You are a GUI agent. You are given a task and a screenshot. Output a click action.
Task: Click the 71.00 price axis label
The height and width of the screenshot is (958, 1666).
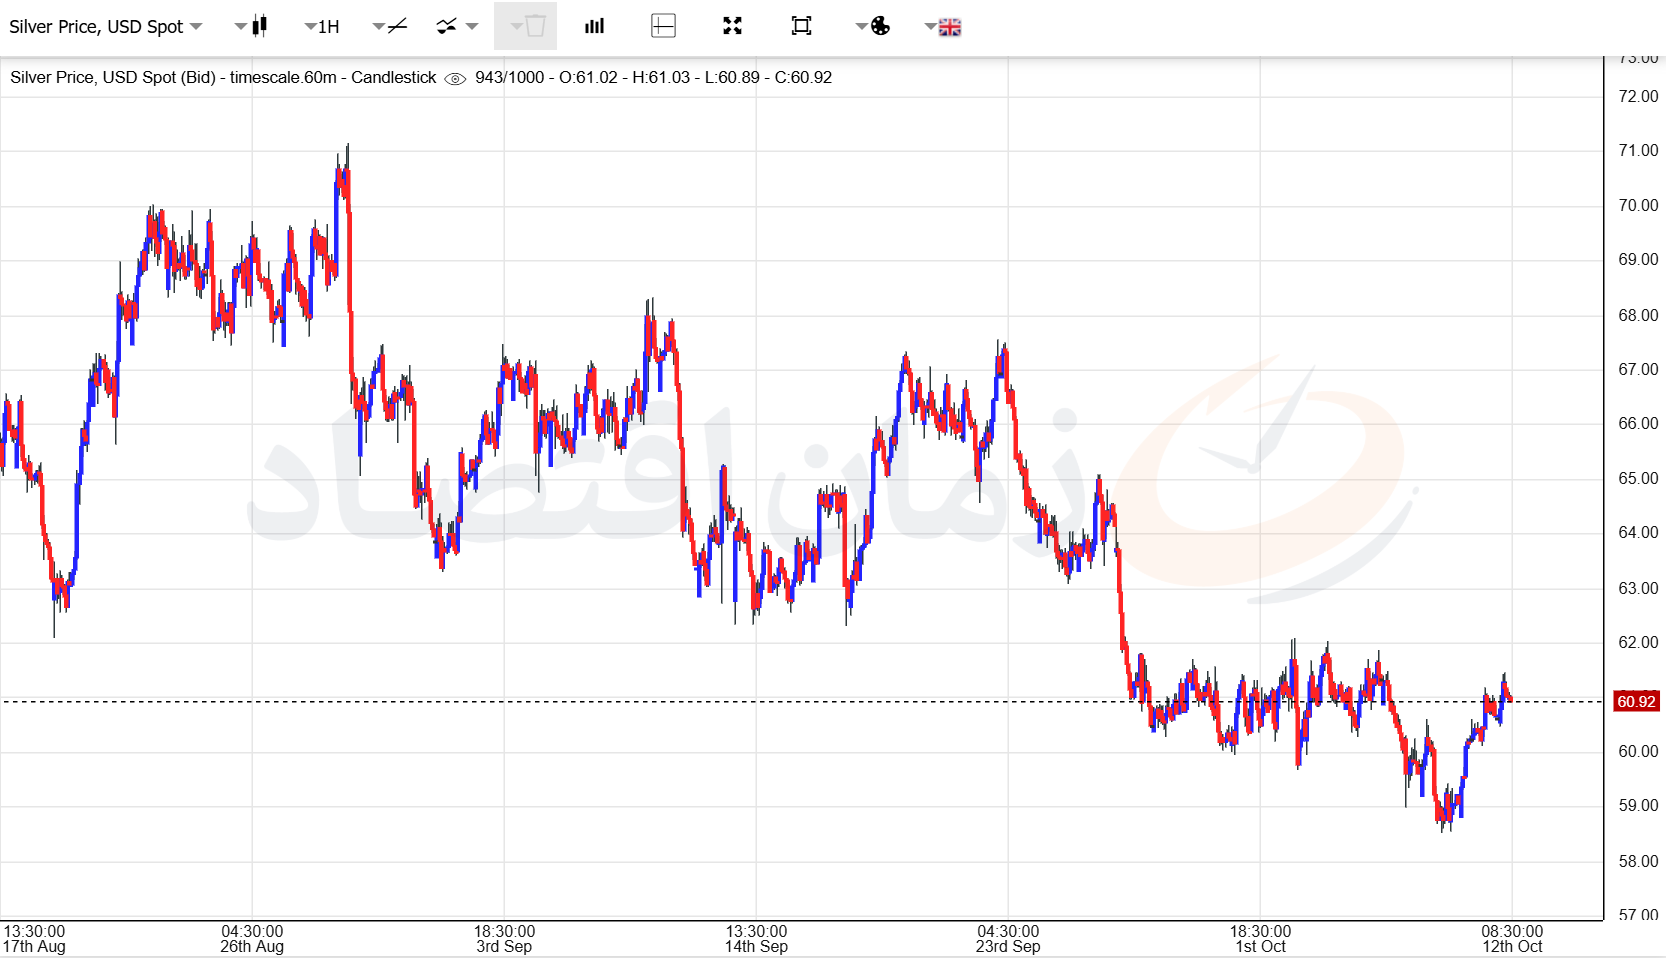1638,150
